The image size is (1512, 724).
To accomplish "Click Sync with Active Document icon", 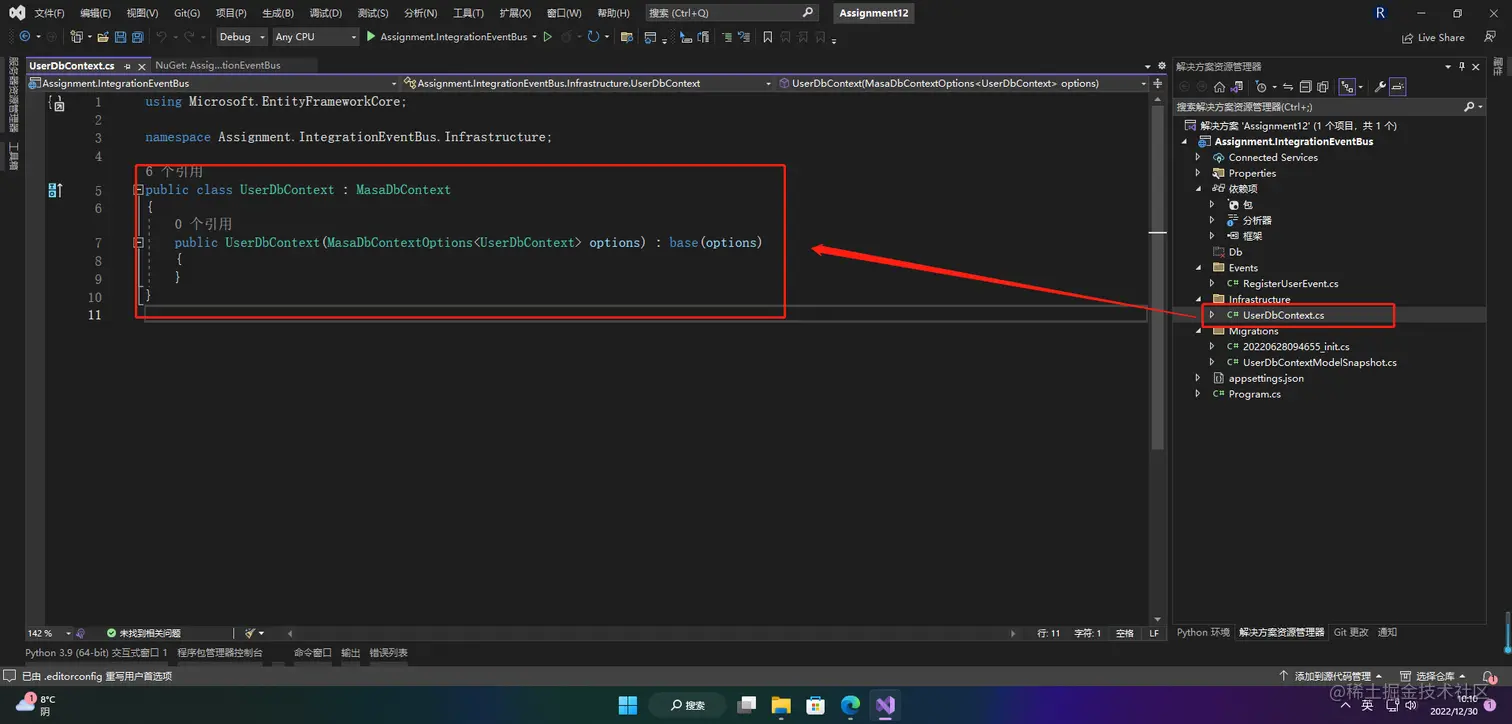I will tap(1288, 87).
